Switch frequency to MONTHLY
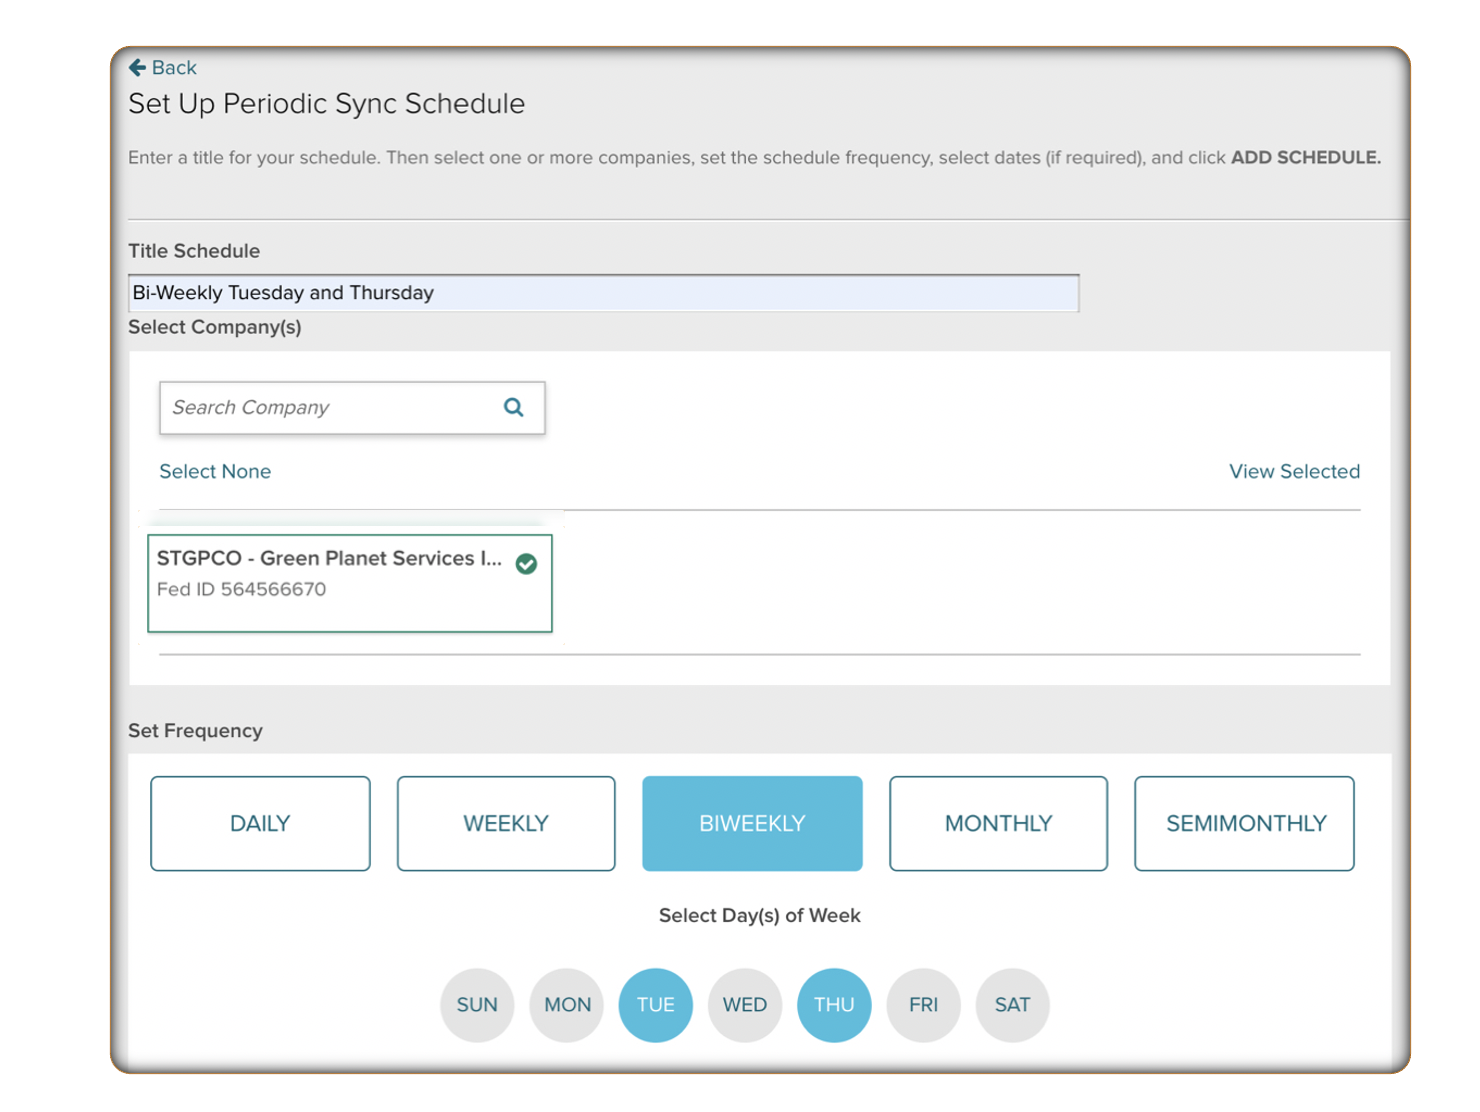Screen dimensions: 1480x1112 pyautogui.click(x=998, y=823)
